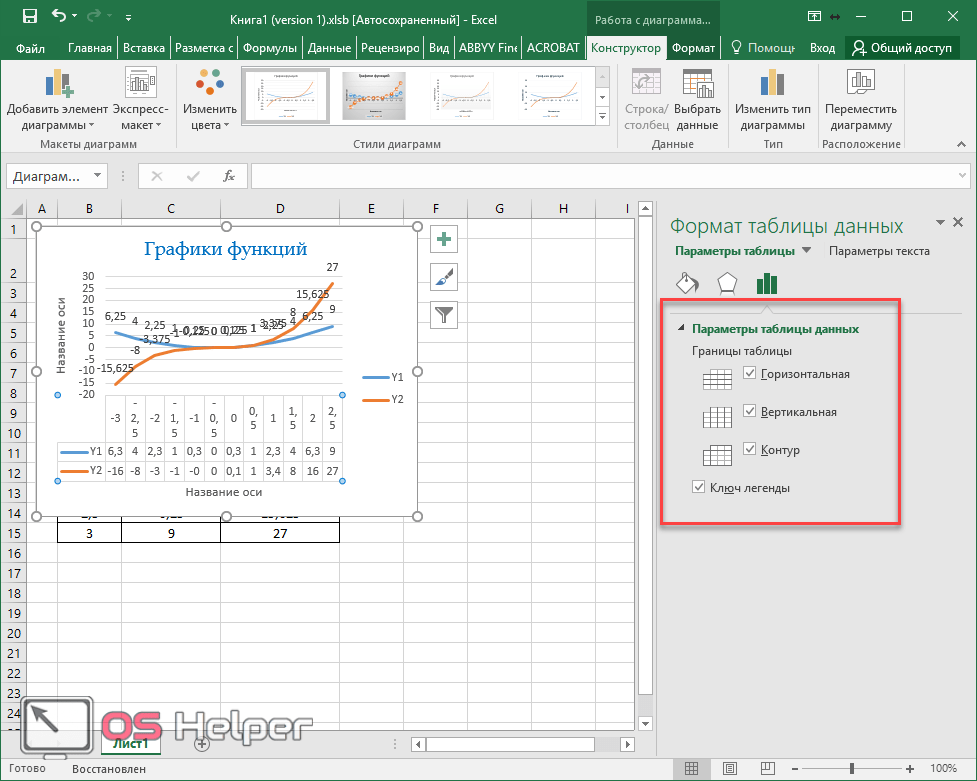Expand the Параметры таблицы dropdown arrow

(x=807, y=251)
